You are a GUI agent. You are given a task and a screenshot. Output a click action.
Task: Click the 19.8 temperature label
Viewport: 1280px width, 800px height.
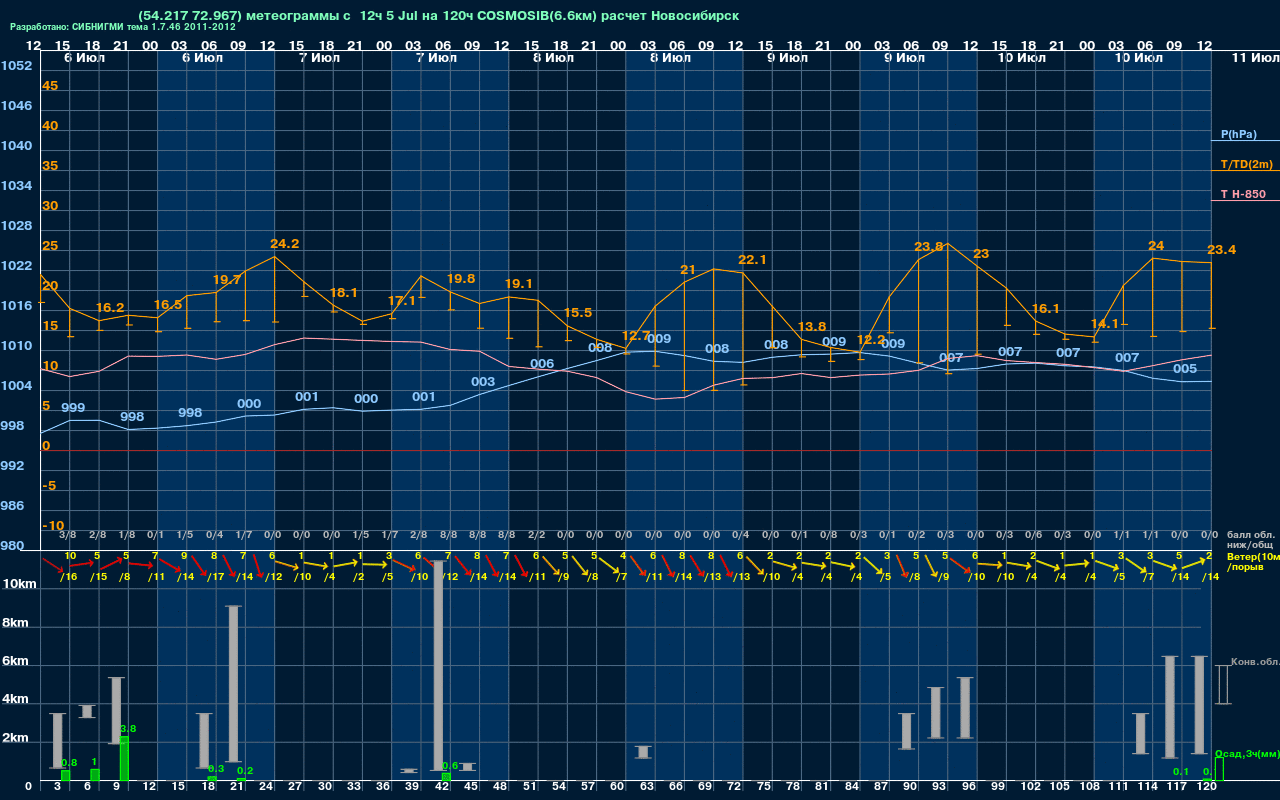point(461,279)
